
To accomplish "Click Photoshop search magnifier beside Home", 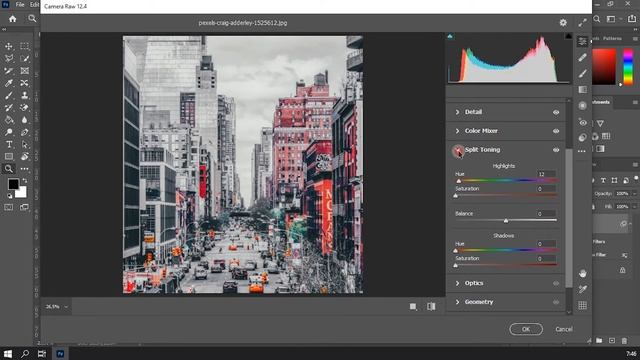I will click(x=32, y=19).
